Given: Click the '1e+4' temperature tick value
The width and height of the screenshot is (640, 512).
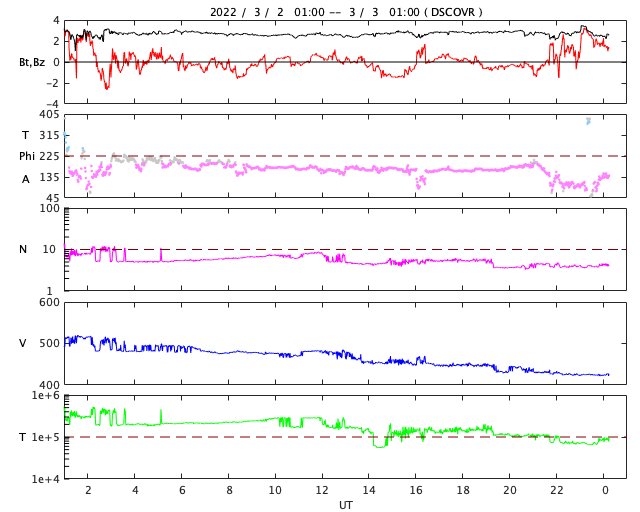Looking at the screenshot, I should (45, 479).
